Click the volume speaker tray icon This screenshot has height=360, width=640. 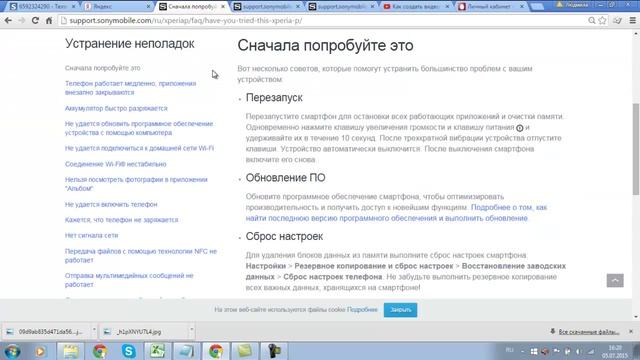(x=579, y=351)
